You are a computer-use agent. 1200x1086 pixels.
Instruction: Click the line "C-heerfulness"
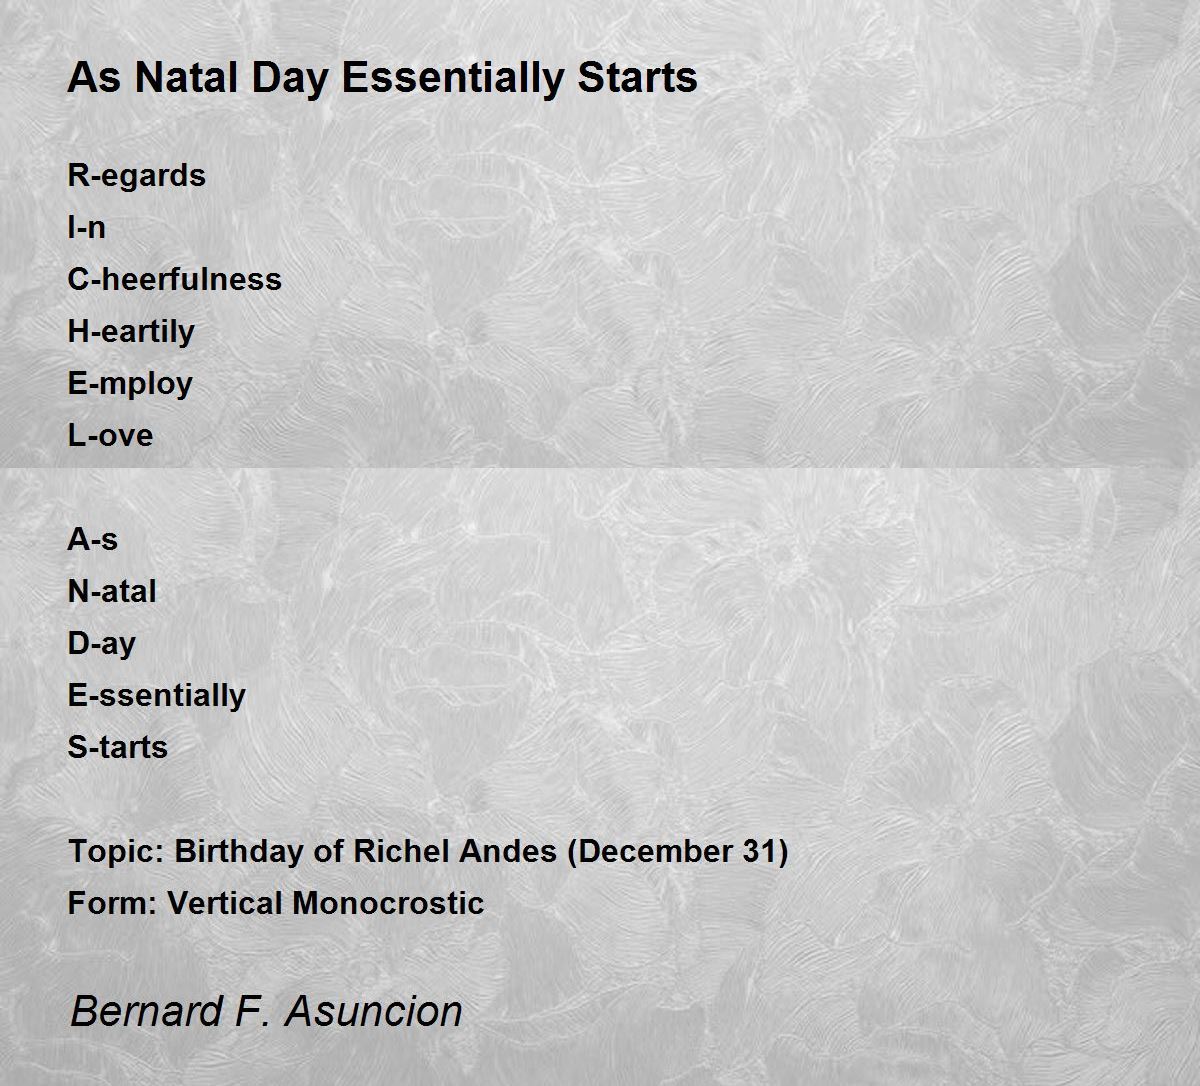(174, 279)
